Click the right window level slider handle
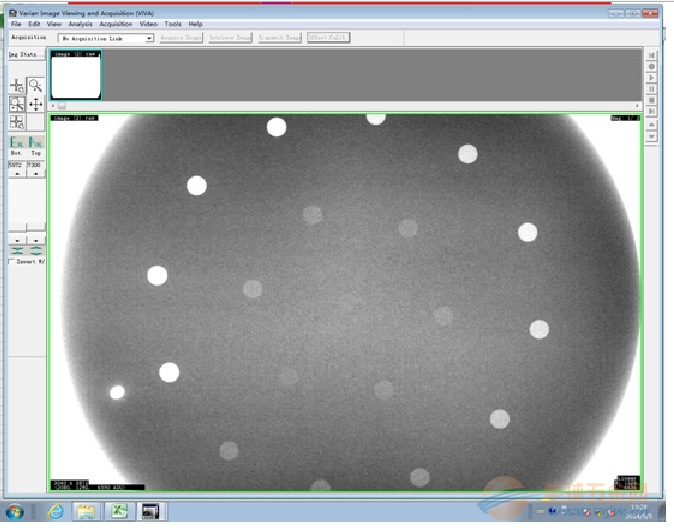Viewport: 674px width, 531px height. coord(36,227)
